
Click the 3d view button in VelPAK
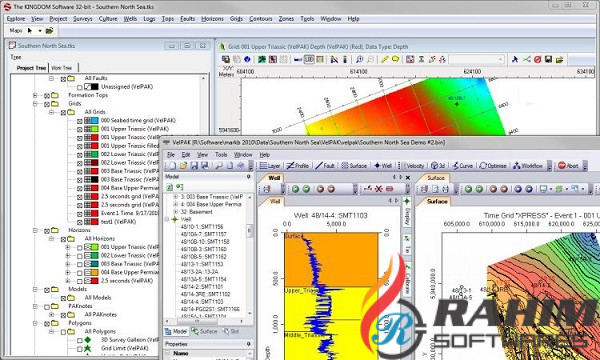[438, 166]
